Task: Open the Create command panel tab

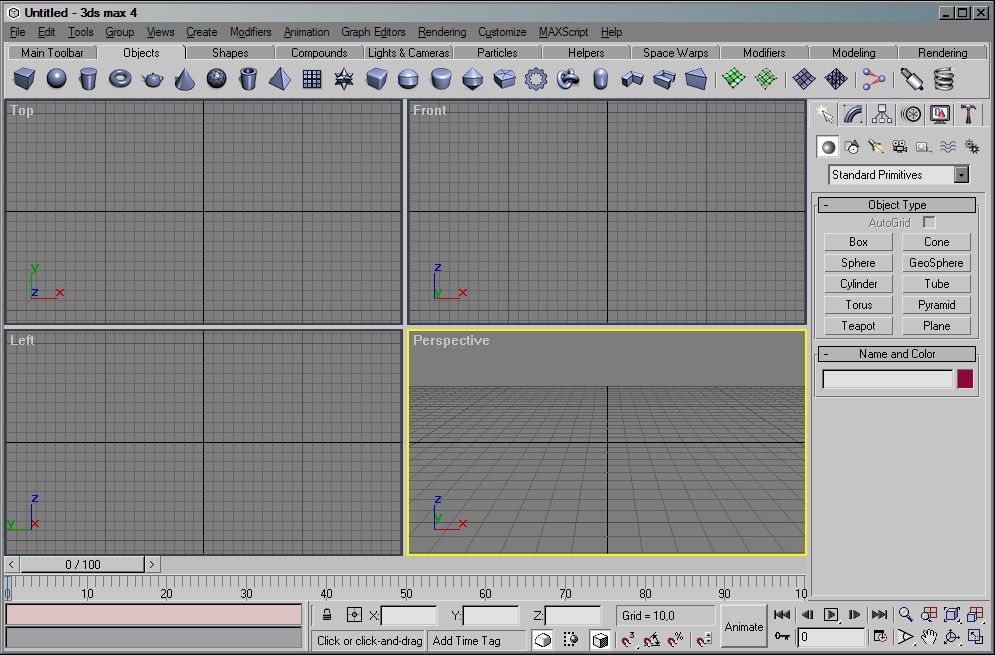Action: point(825,114)
